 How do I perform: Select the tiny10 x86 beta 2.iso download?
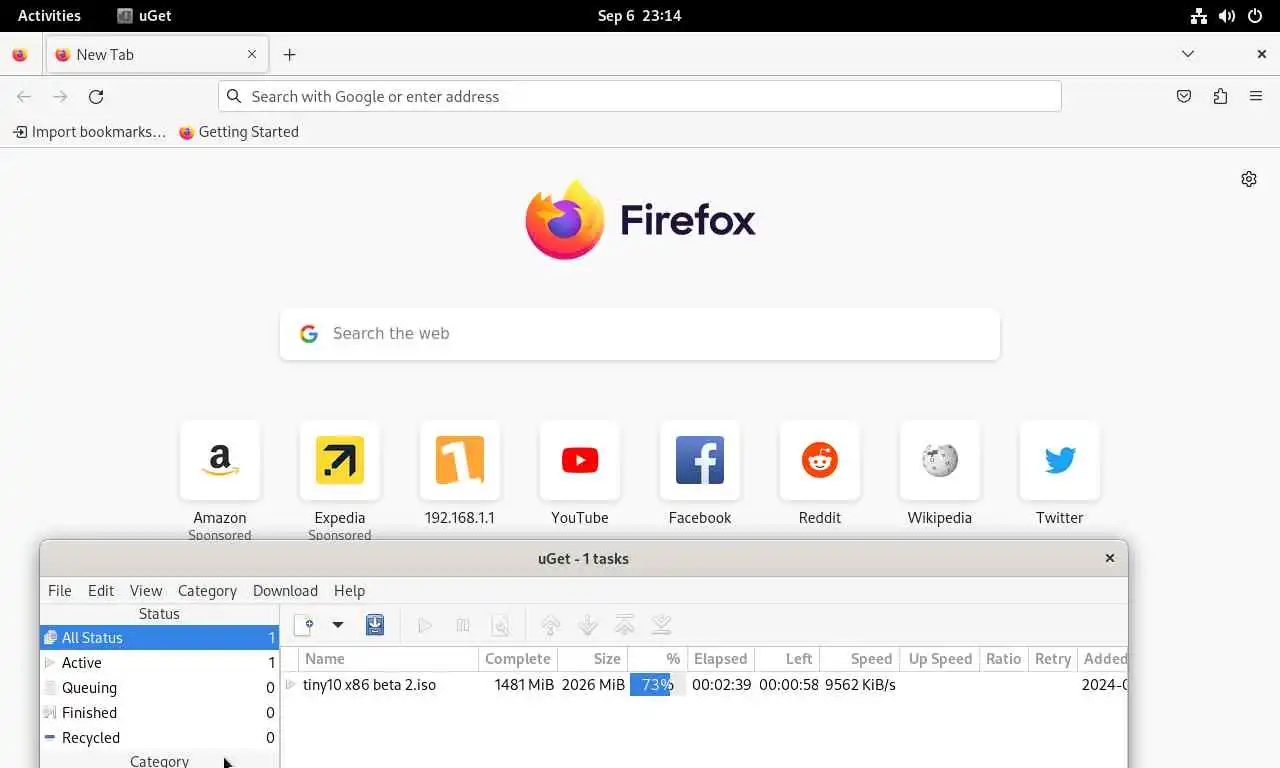click(x=369, y=685)
